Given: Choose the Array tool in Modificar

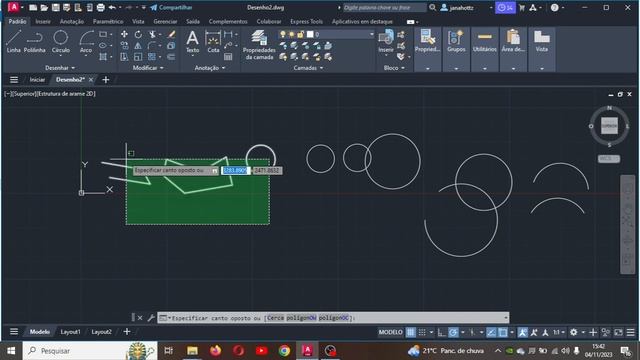Looking at the screenshot, I should coord(152,57).
